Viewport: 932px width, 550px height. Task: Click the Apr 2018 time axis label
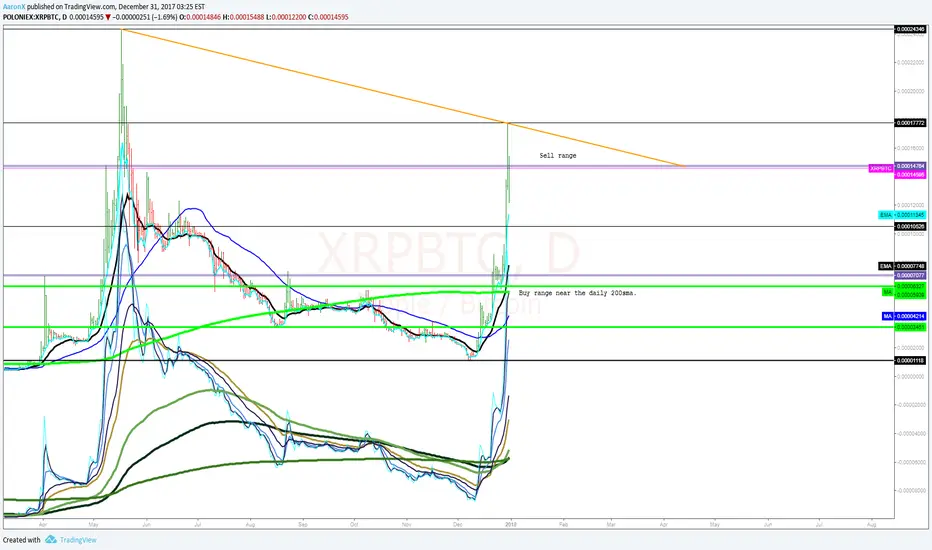[x=663, y=524]
